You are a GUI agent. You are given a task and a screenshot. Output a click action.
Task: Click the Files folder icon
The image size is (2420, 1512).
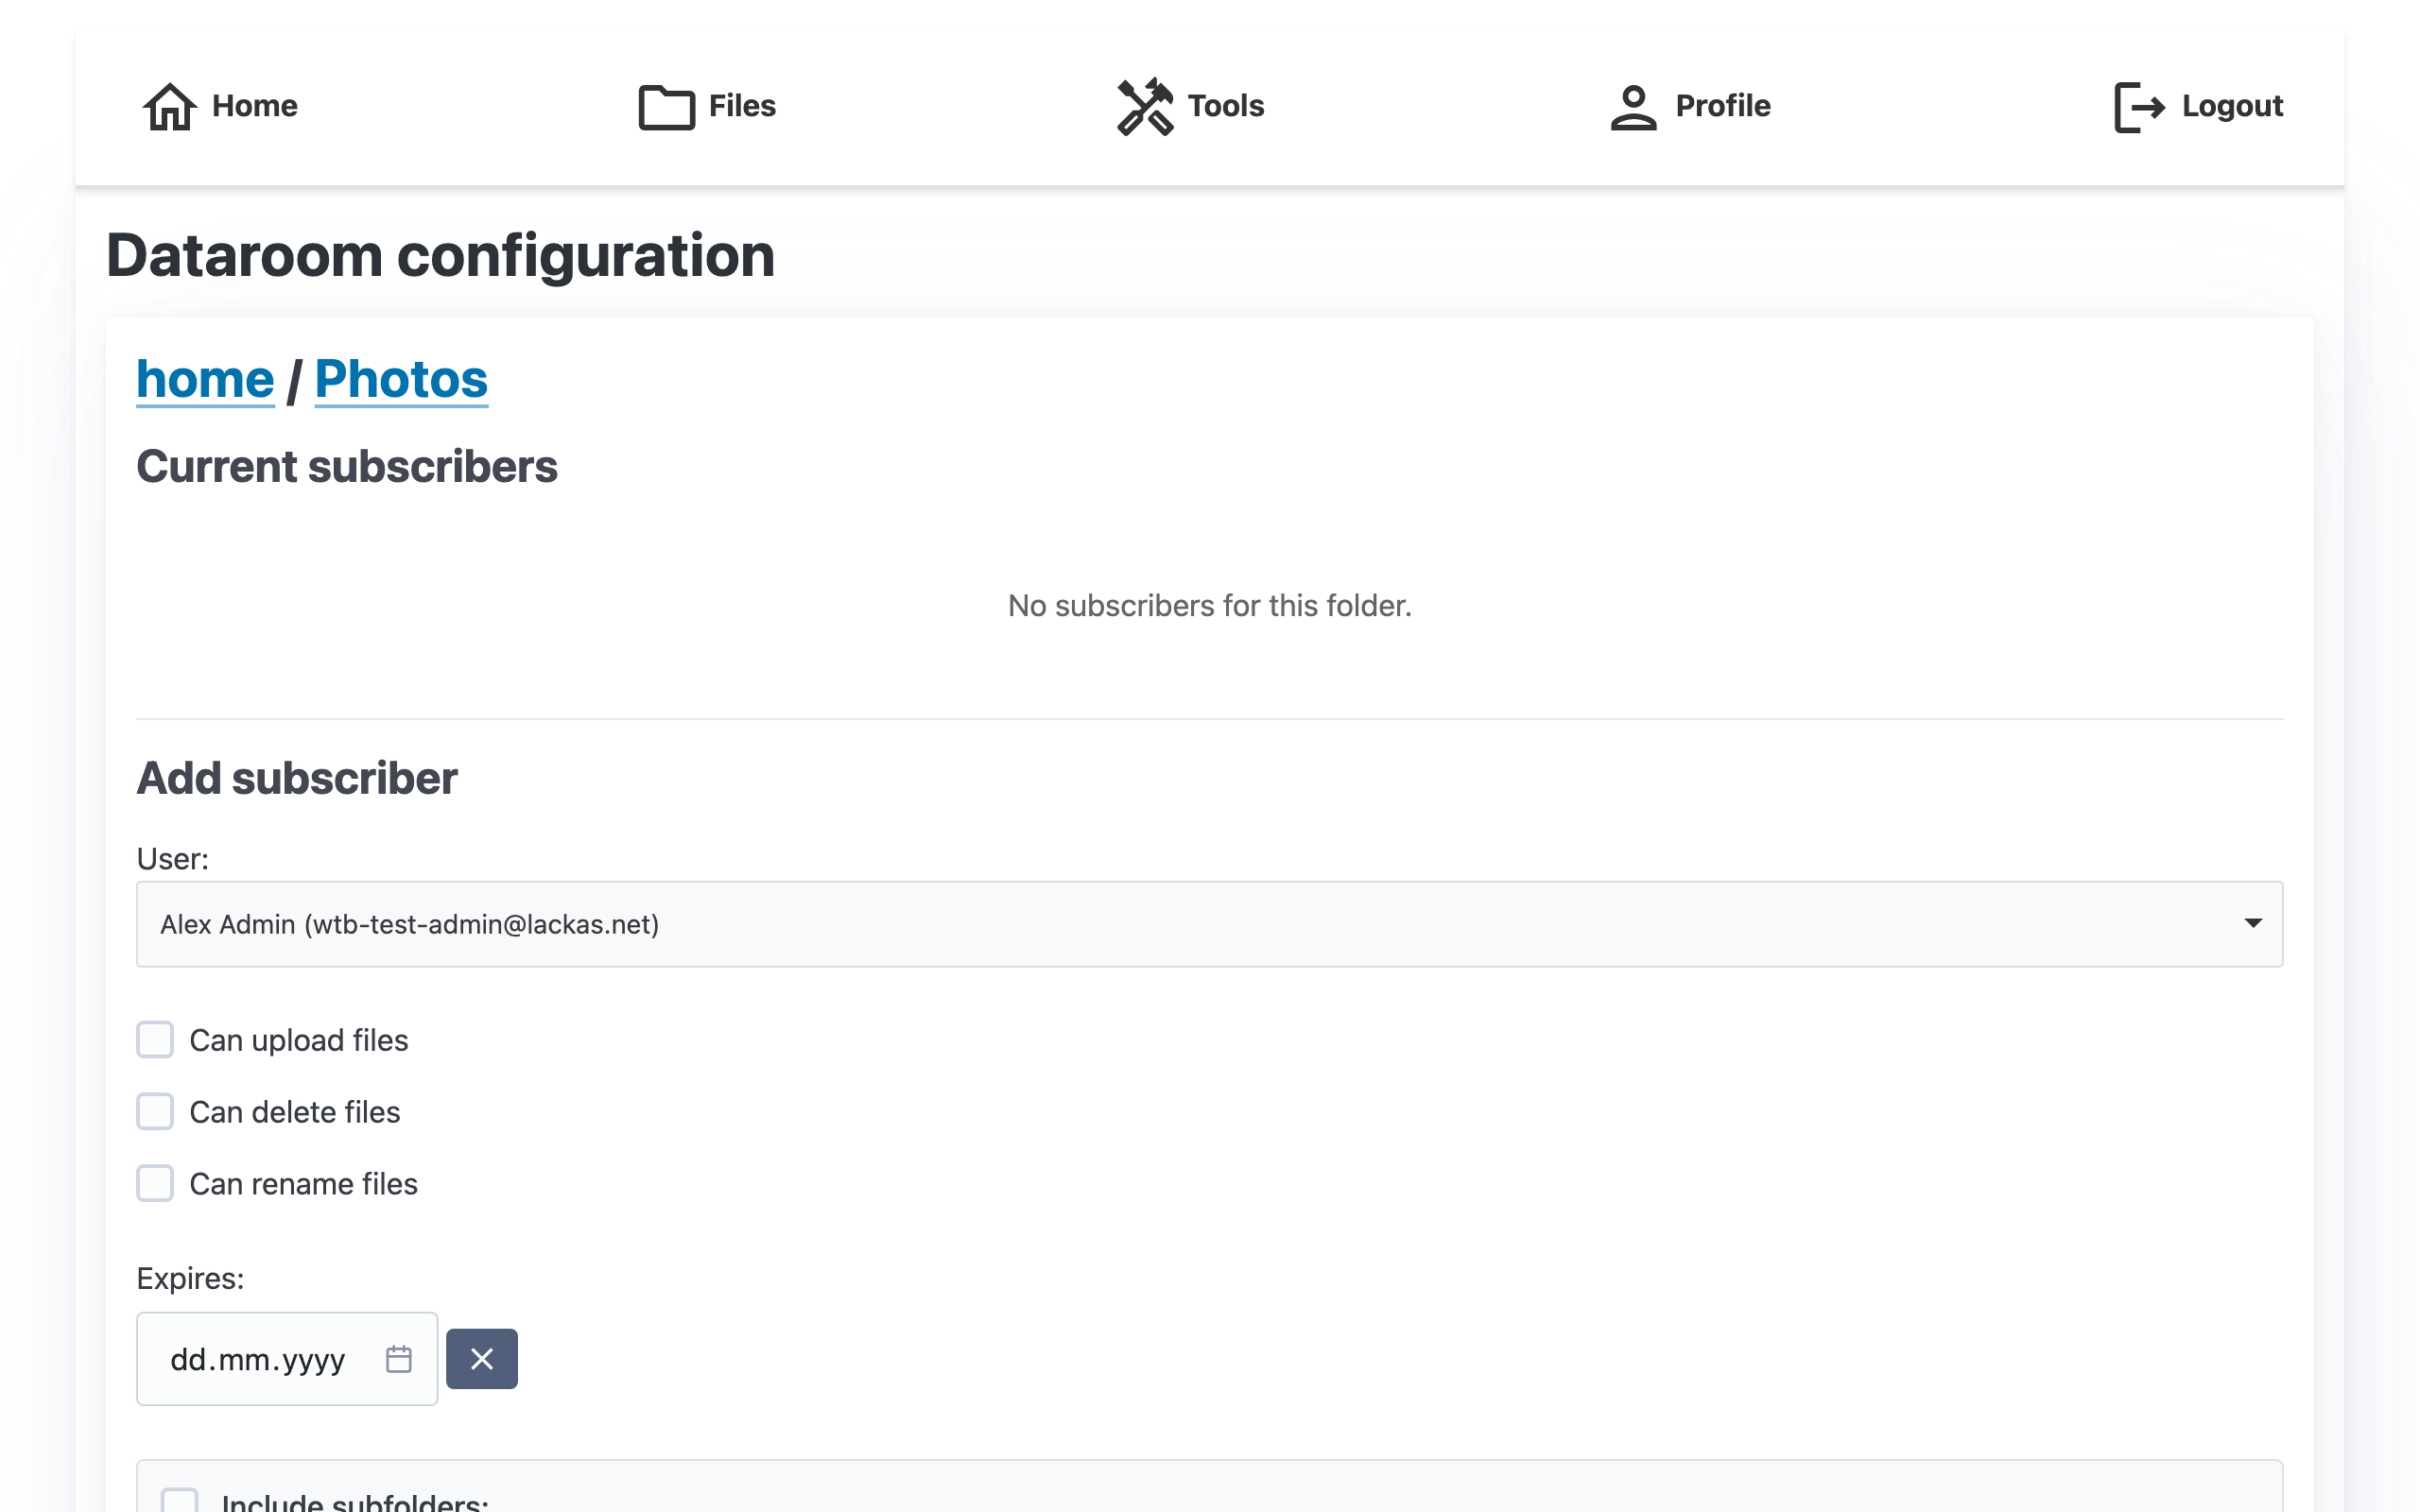(666, 106)
